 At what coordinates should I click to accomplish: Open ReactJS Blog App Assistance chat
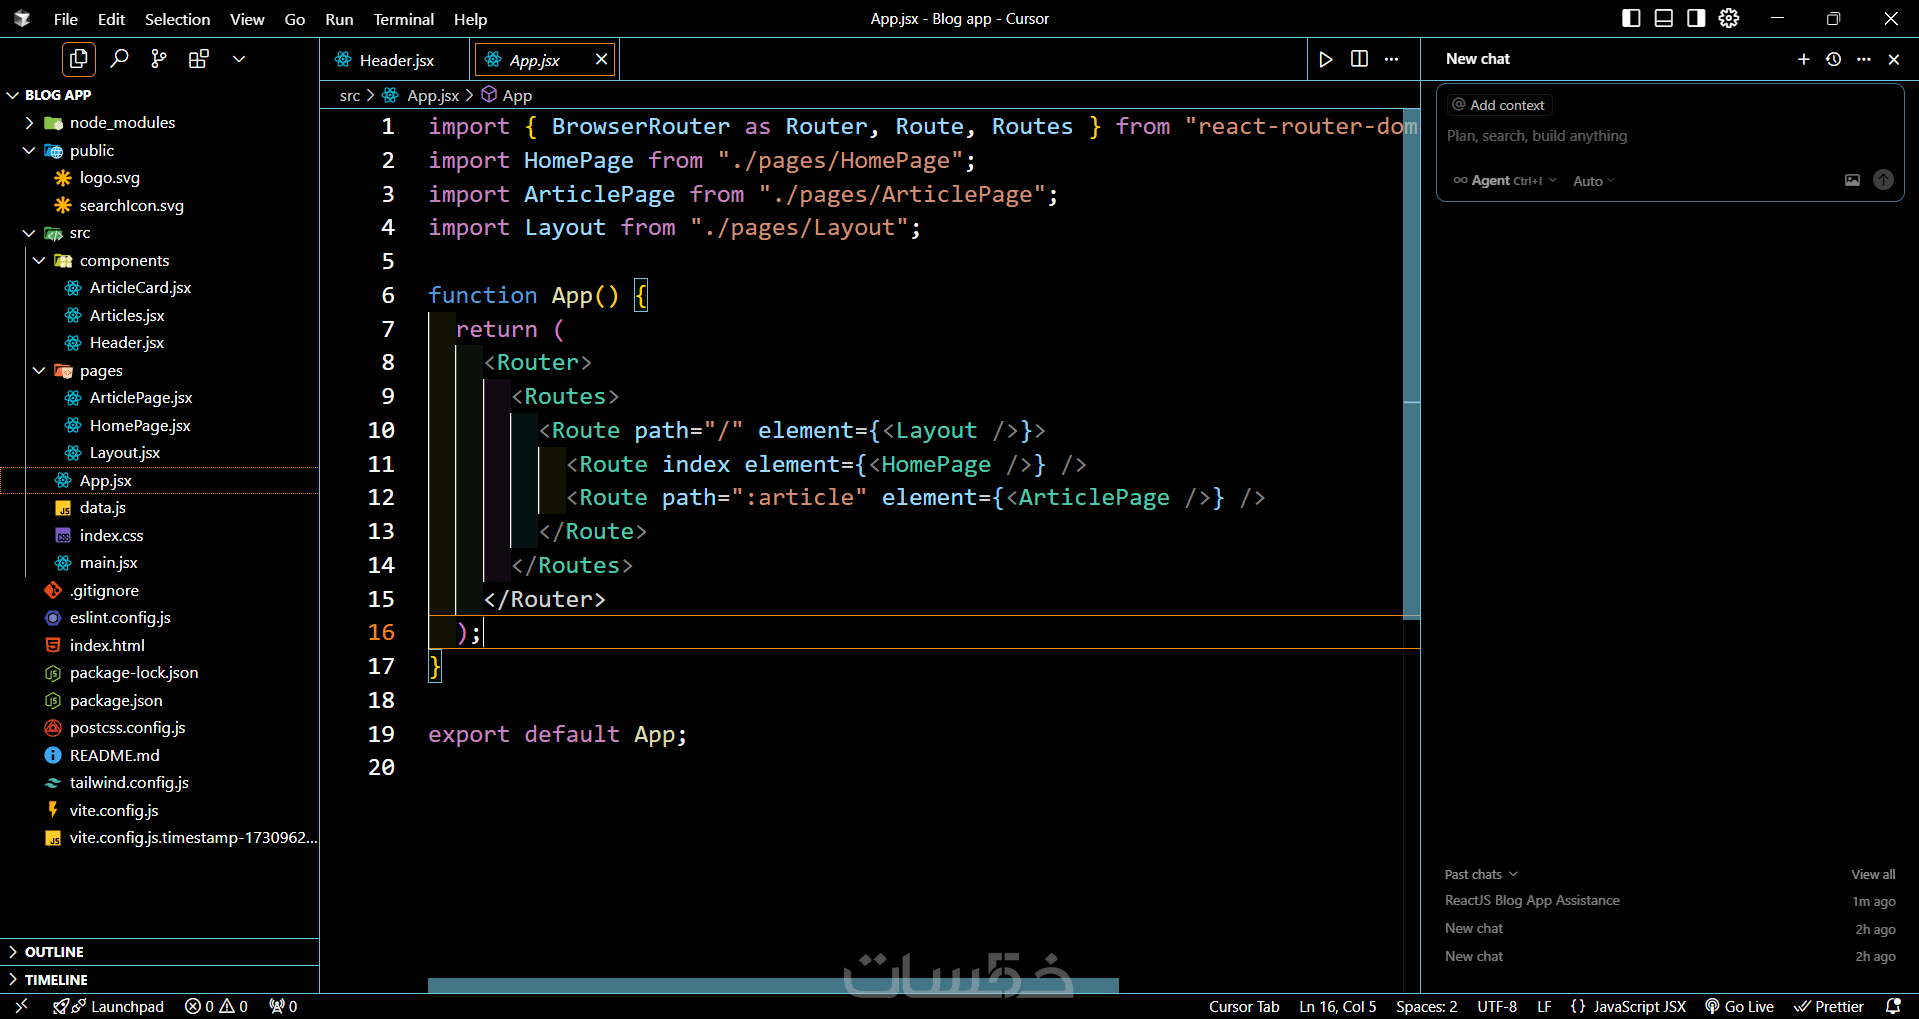coord(1532,901)
